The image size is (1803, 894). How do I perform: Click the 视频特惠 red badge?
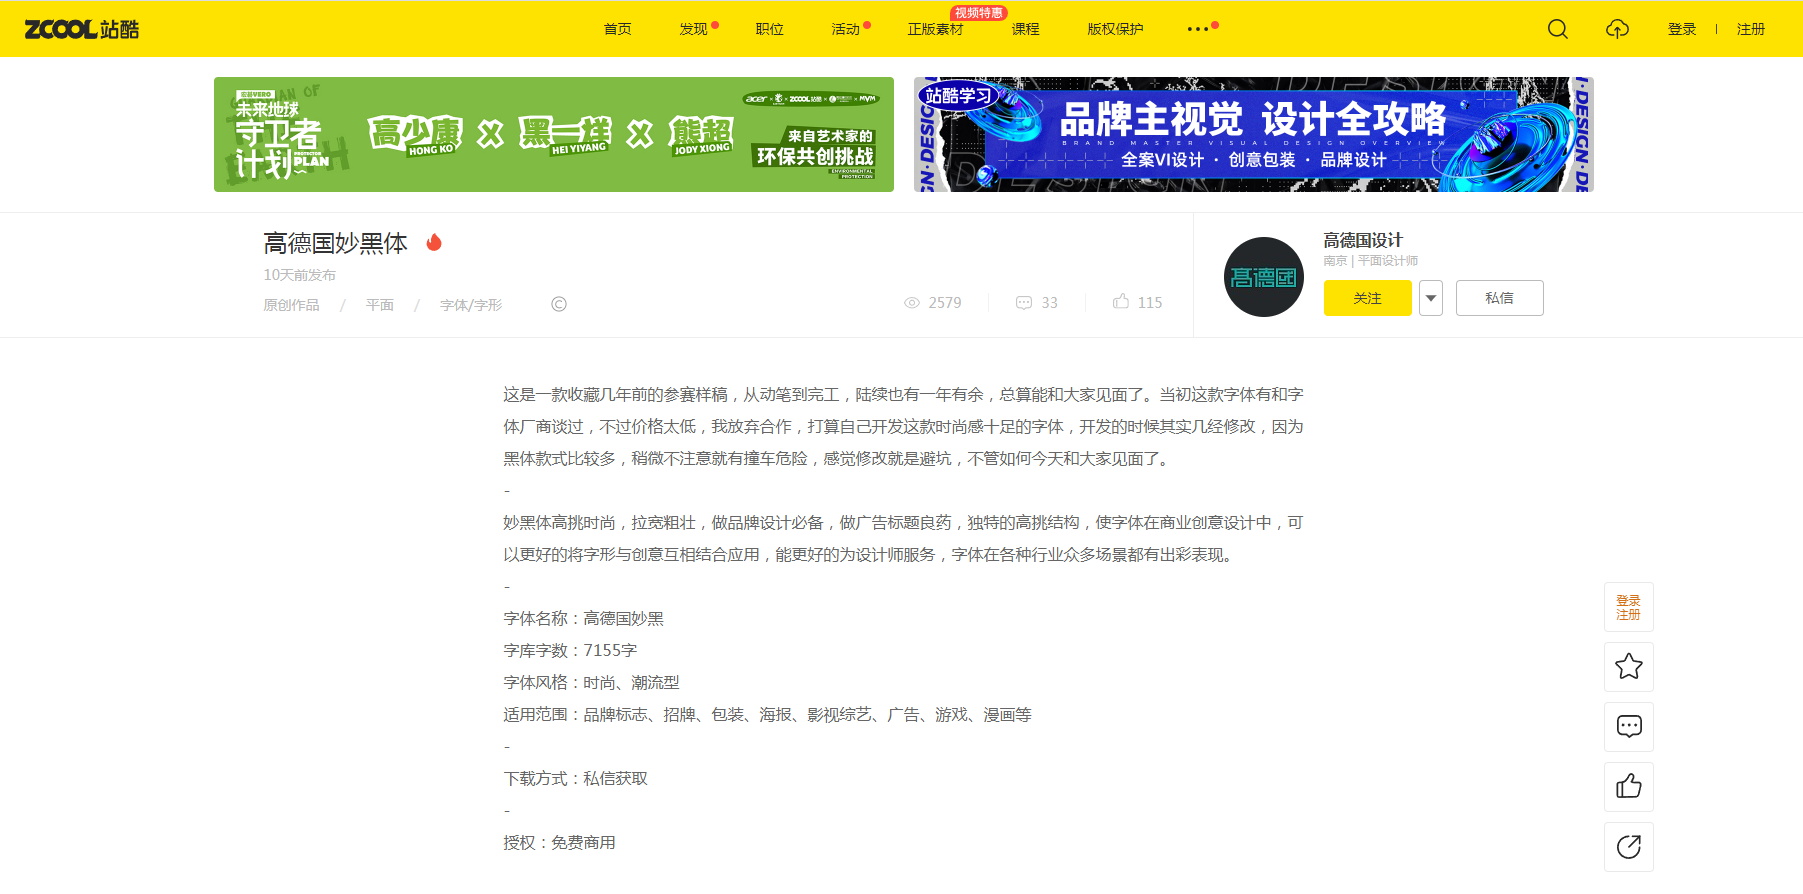pyautogui.click(x=979, y=13)
